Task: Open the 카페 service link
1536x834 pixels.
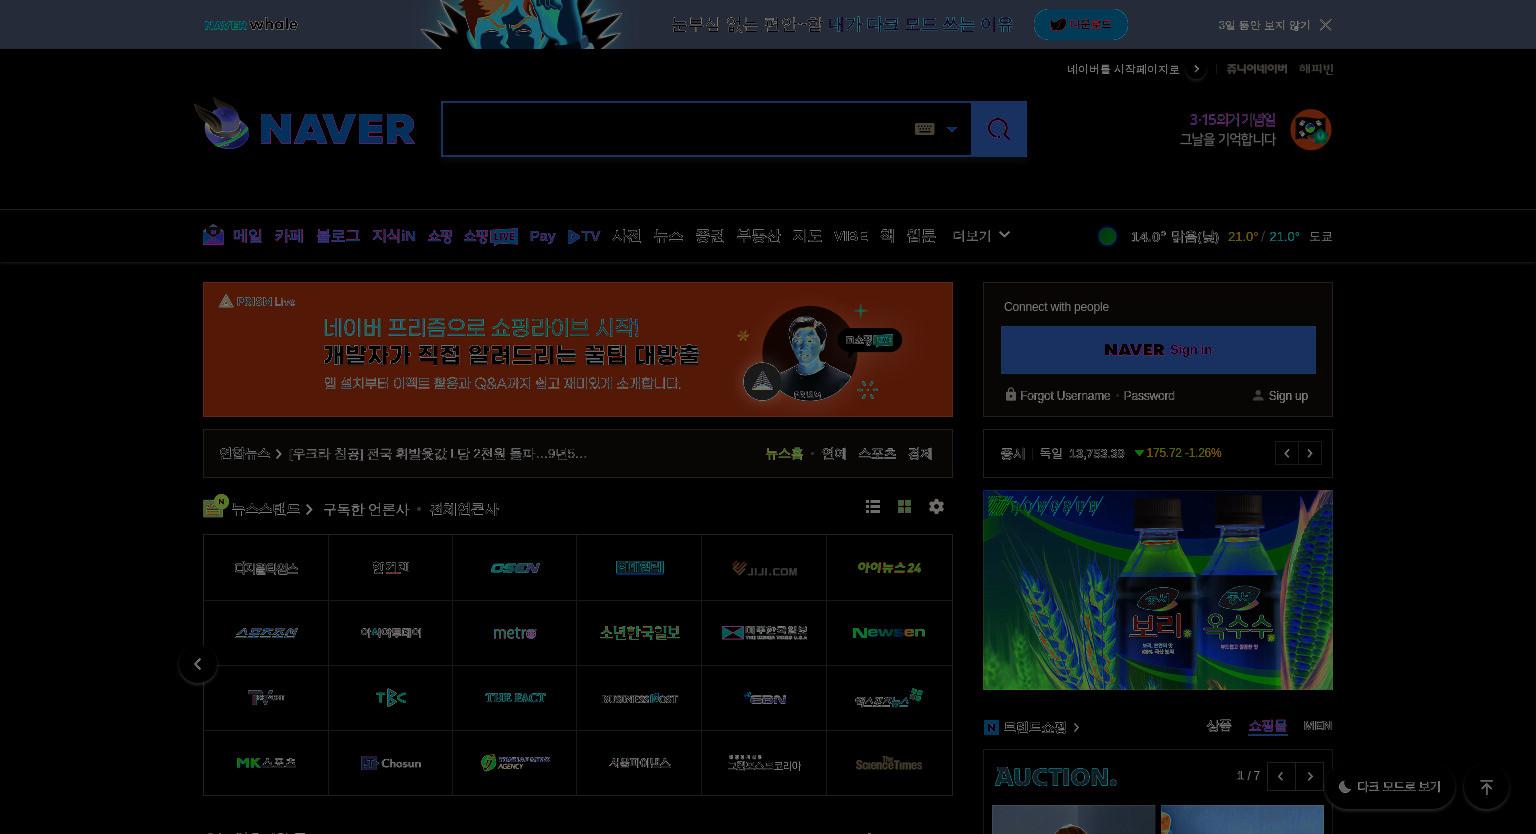Action: tap(289, 236)
